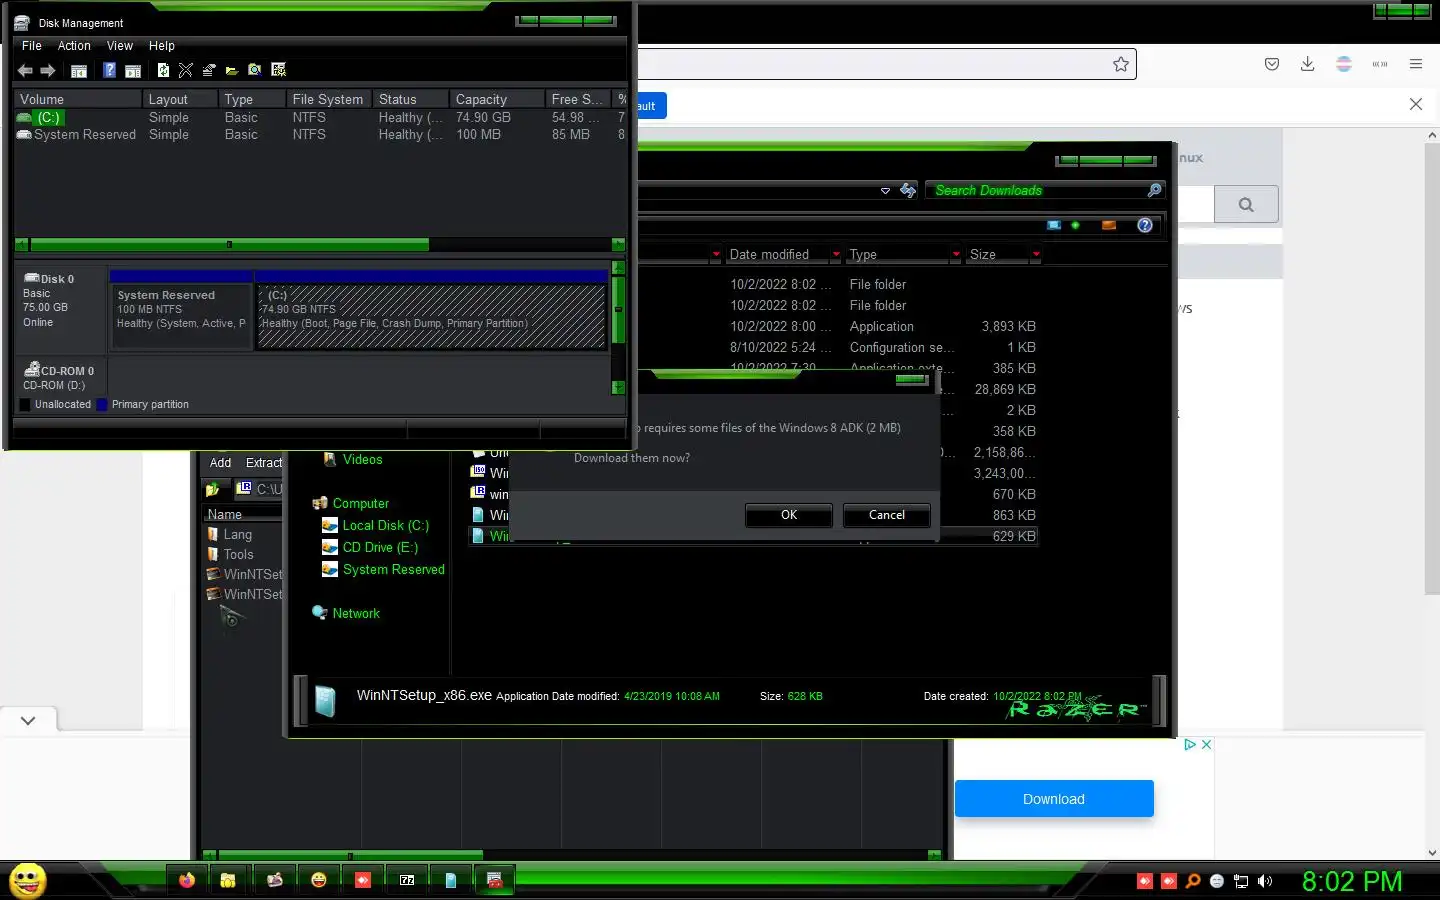This screenshot has height=900, width=1440.
Task: Click the (C:) 74.90 GB partition block
Action: click(x=431, y=310)
